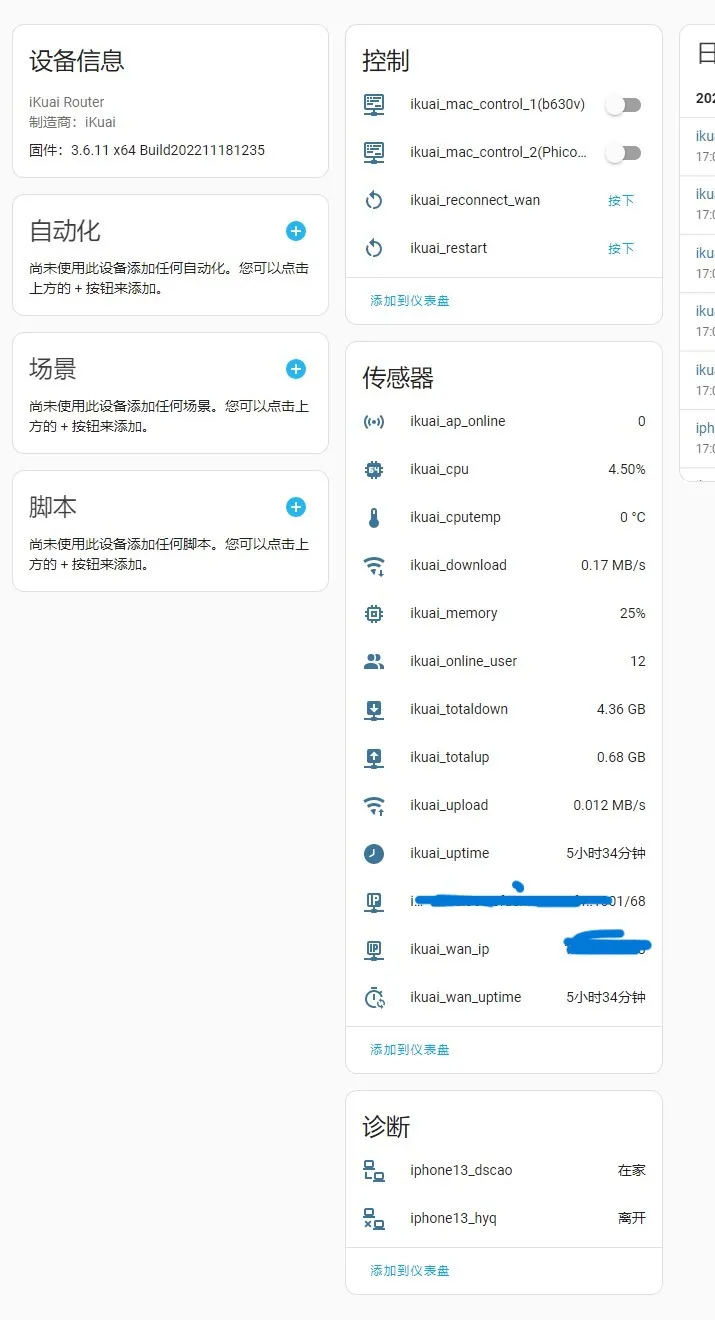This screenshot has width=715, height=1320.
Task: Add a new automation with plus icon
Action: 296,231
